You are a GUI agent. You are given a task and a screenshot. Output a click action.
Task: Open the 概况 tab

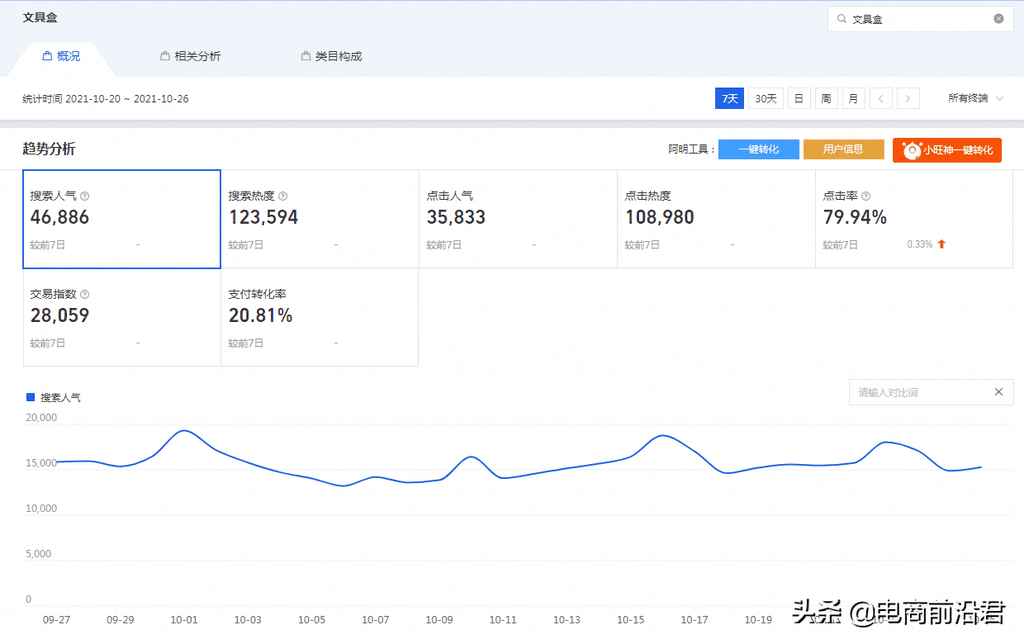[x=61, y=56]
